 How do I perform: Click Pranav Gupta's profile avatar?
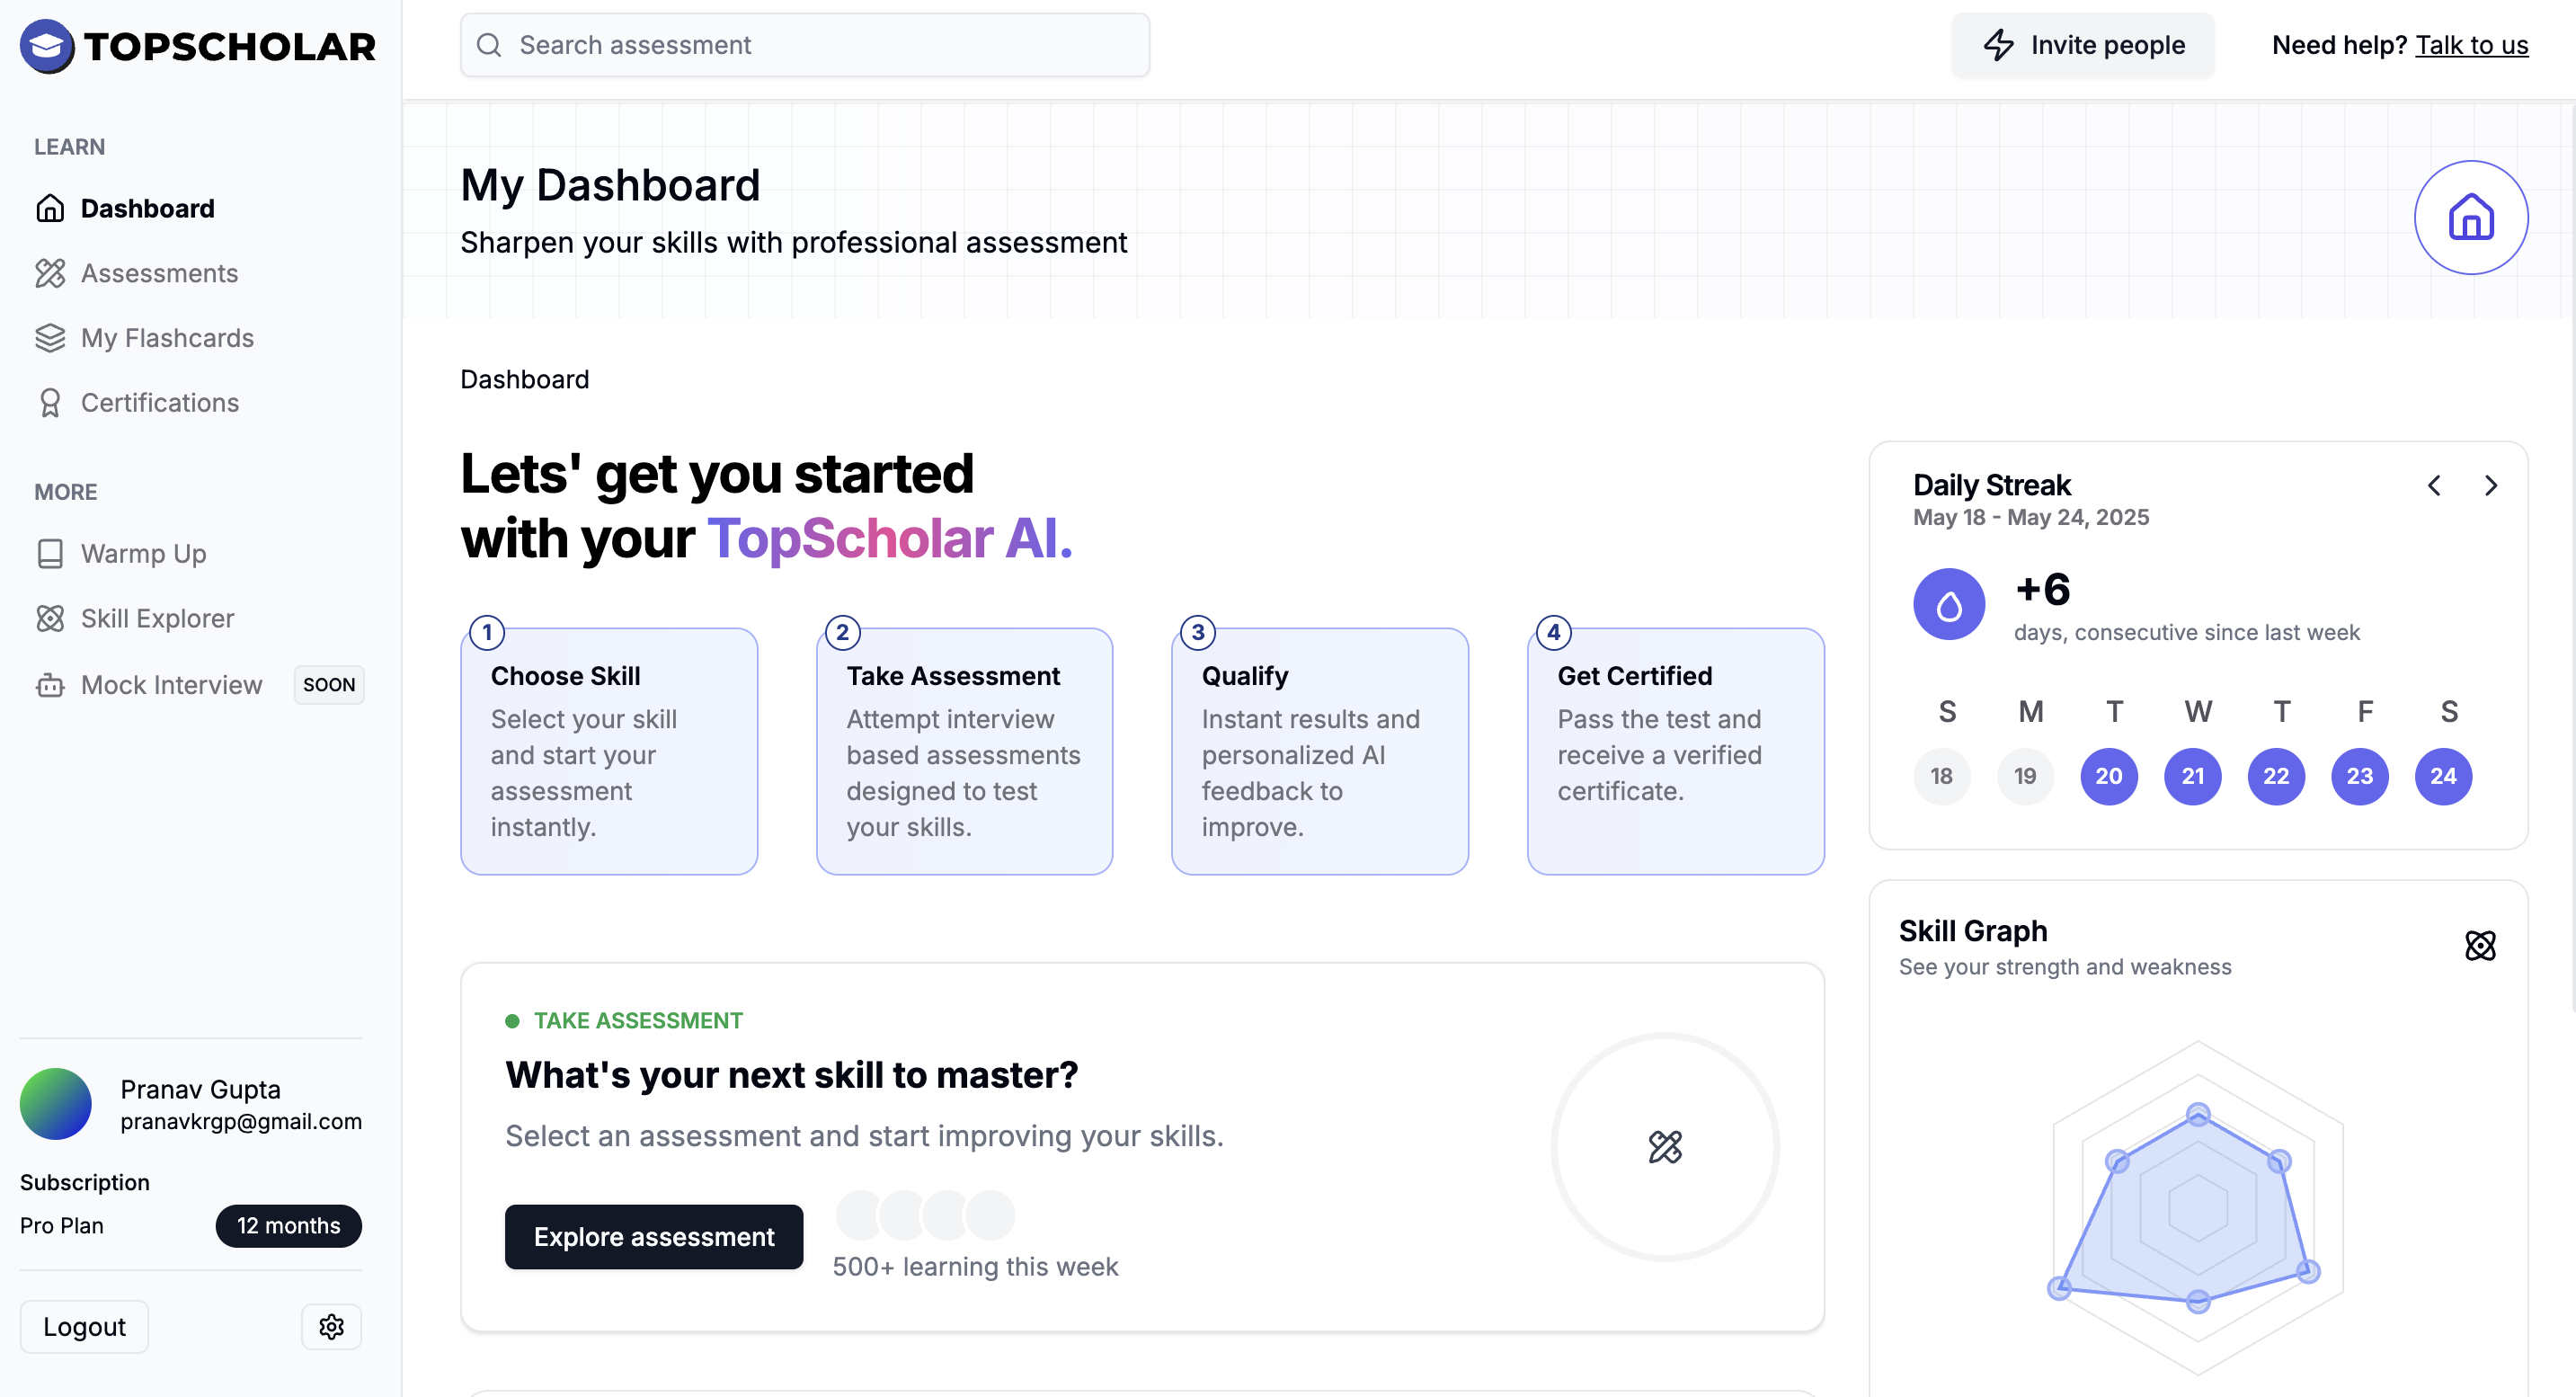tap(56, 1104)
